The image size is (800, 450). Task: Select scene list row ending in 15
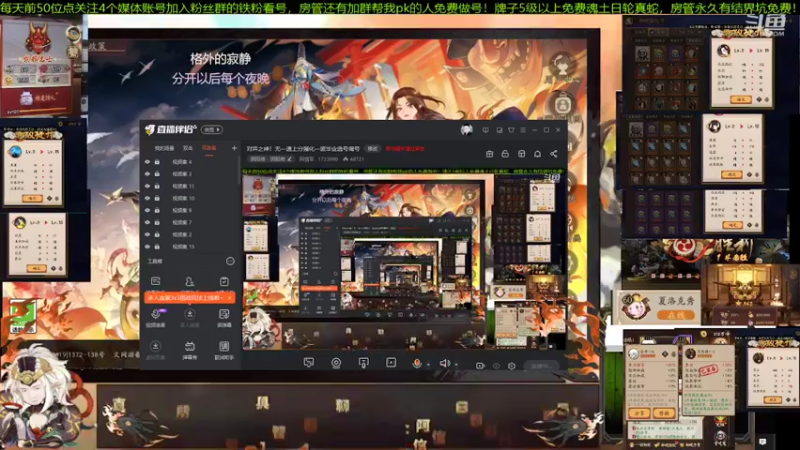click(x=189, y=246)
